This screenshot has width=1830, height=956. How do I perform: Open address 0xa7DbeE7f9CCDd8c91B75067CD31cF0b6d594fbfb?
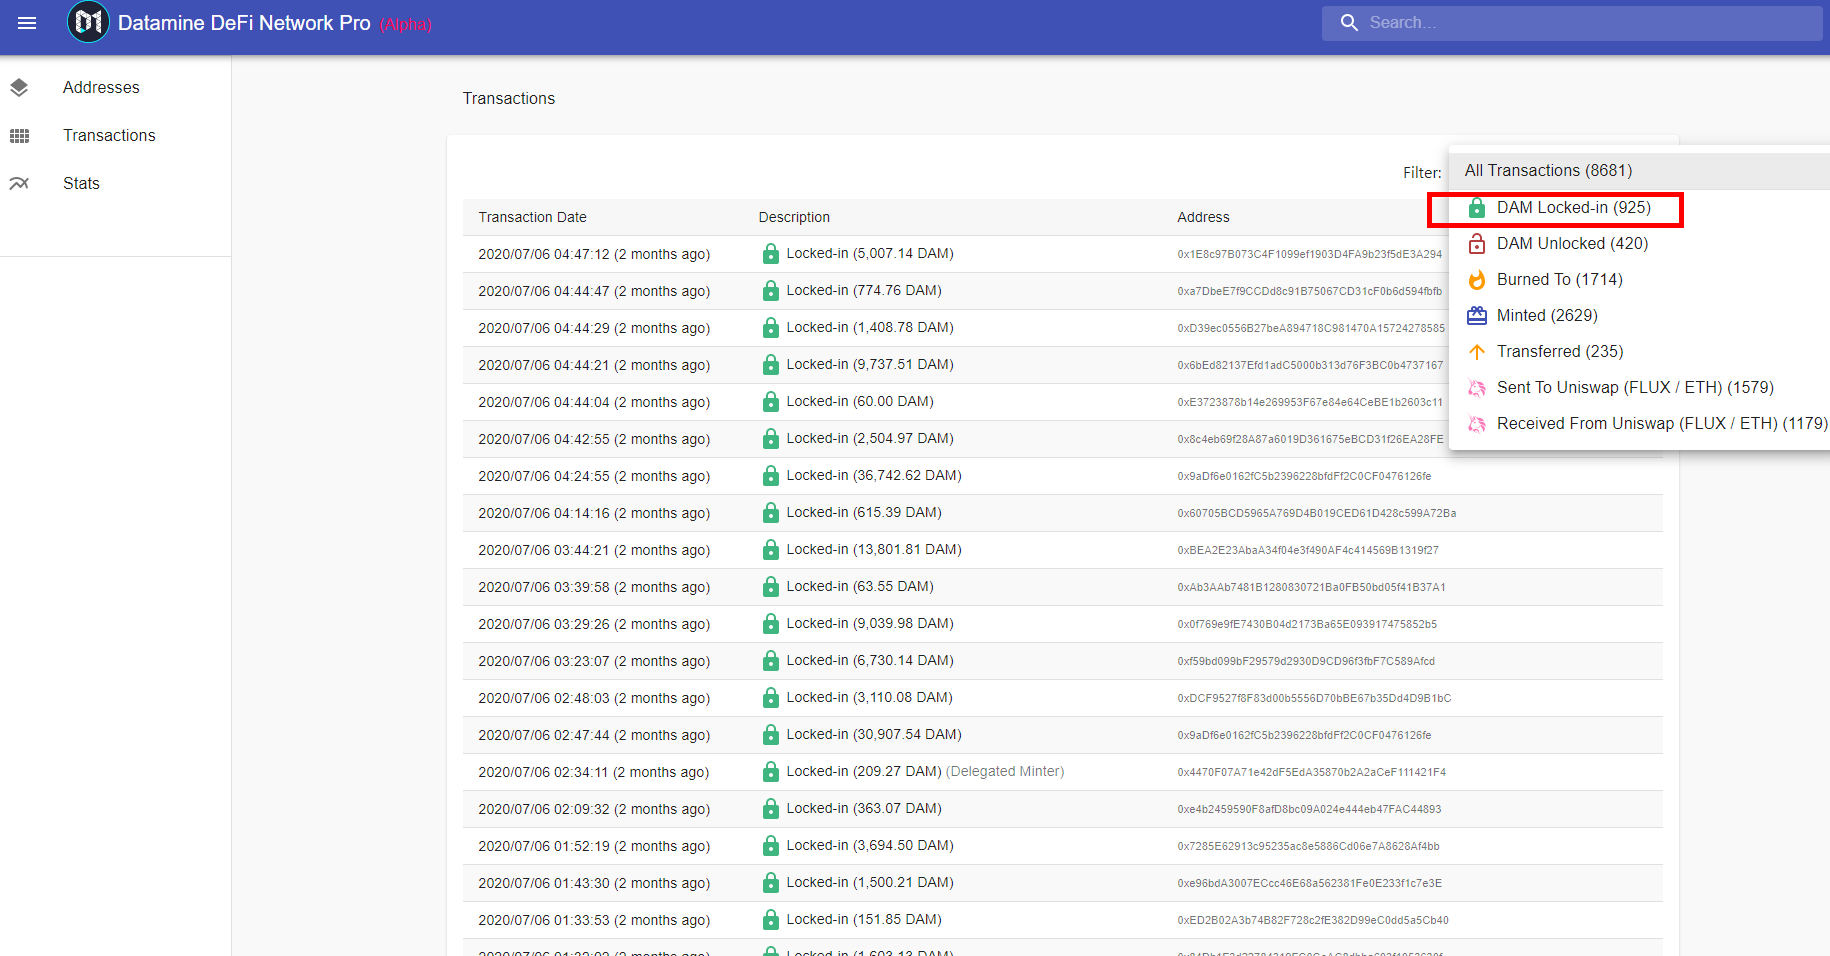click(x=1310, y=292)
